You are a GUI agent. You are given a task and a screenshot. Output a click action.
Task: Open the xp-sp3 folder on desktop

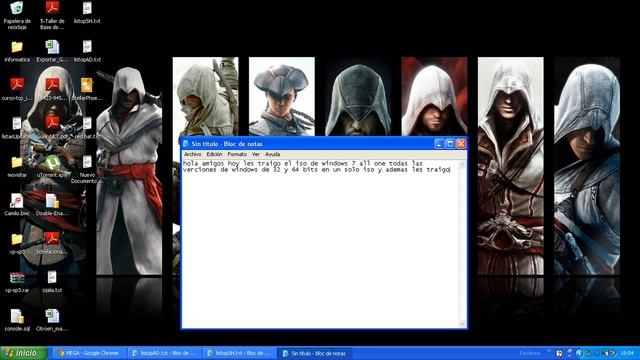coord(17,244)
